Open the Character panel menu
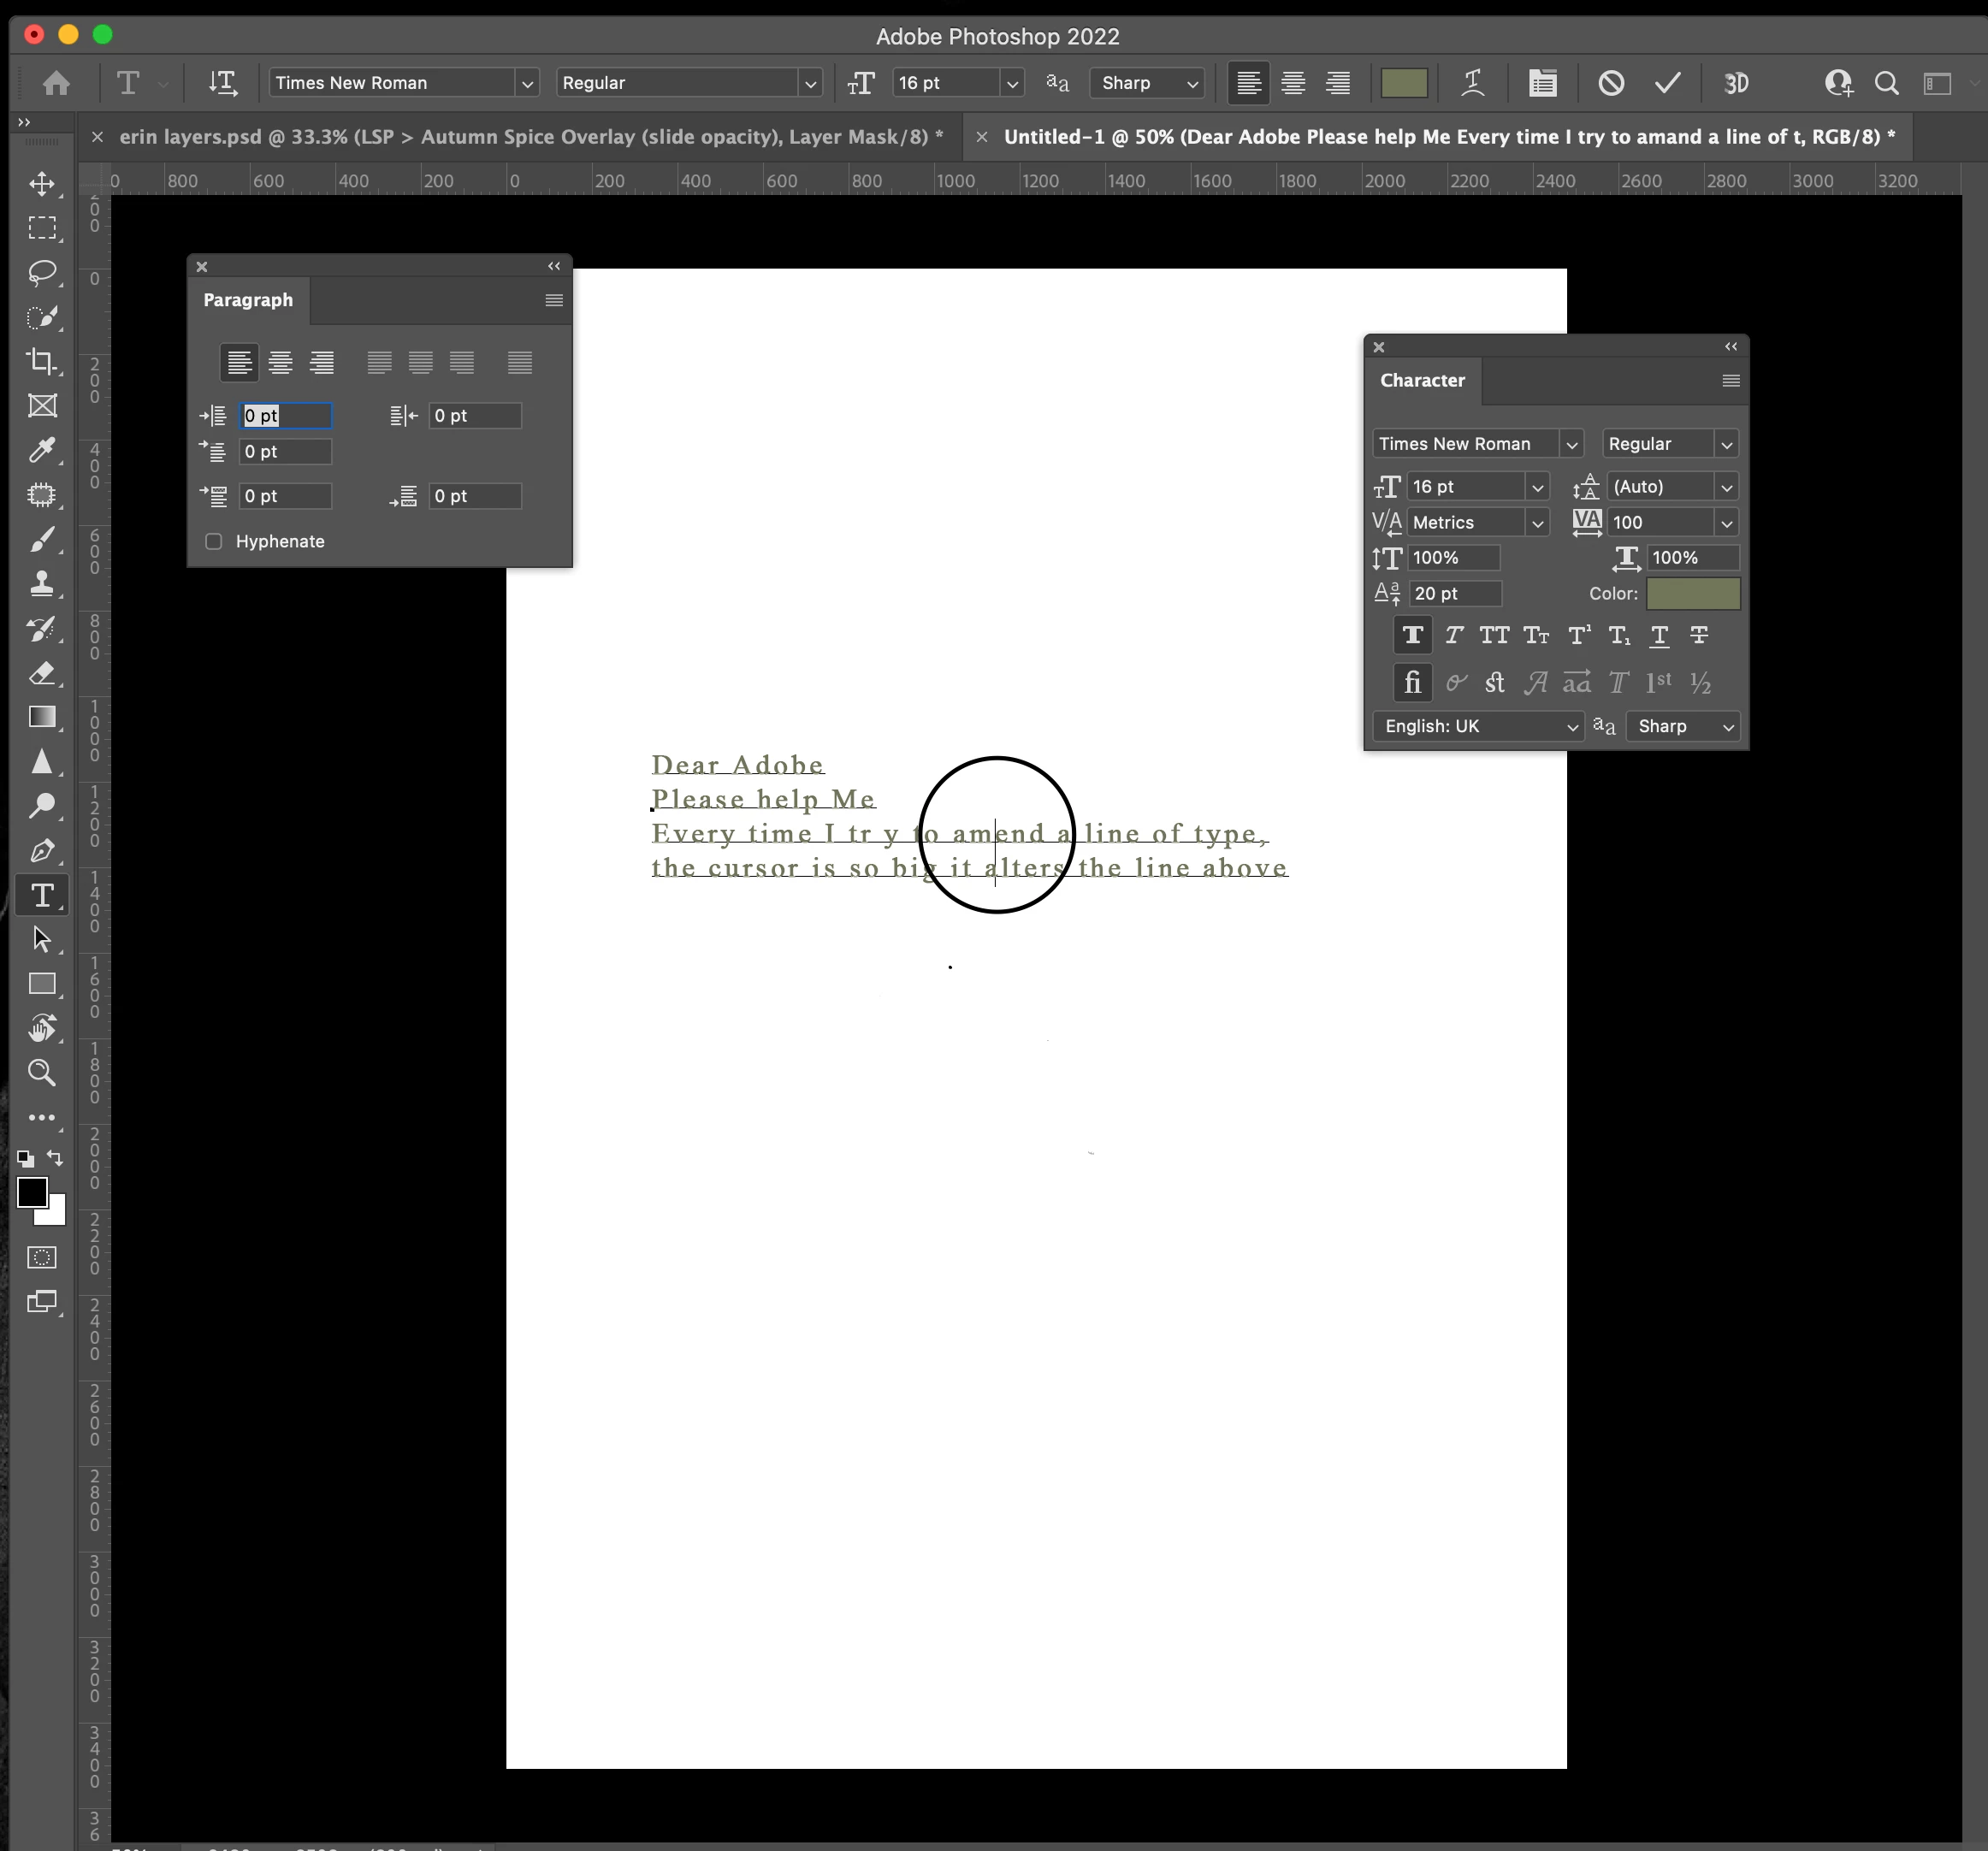The image size is (1988, 1851). tap(1731, 380)
